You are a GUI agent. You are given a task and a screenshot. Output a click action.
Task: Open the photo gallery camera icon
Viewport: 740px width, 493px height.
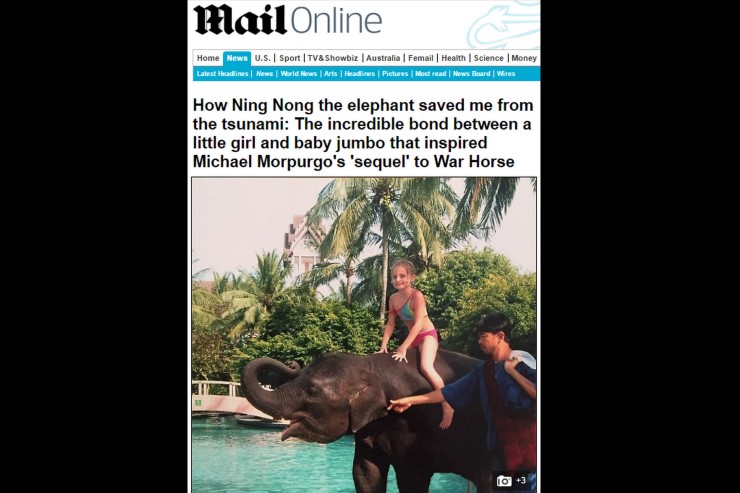[x=504, y=481]
